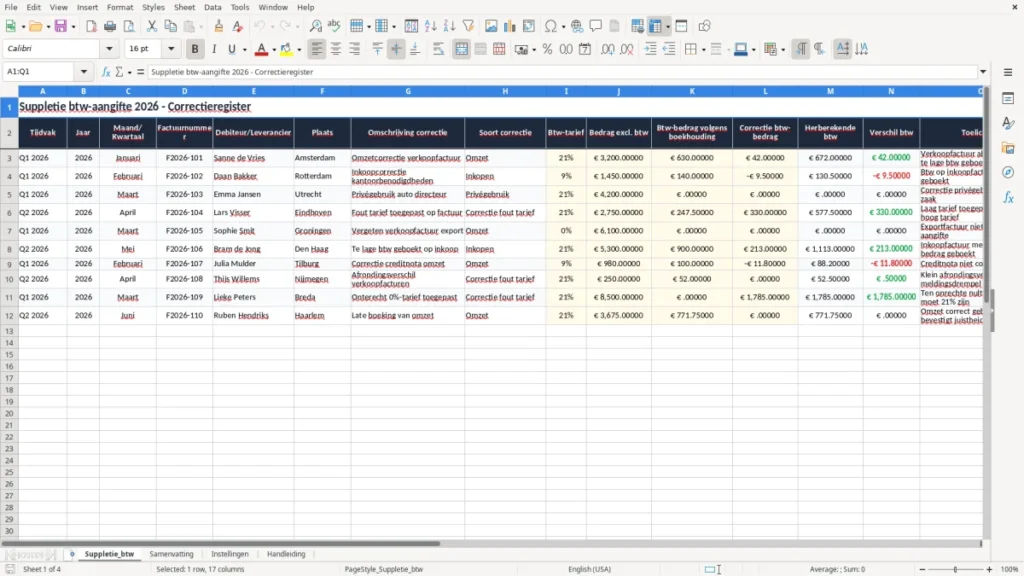Toggle Italic formatting
The width and height of the screenshot is (1024, 576).
point(214,49)
